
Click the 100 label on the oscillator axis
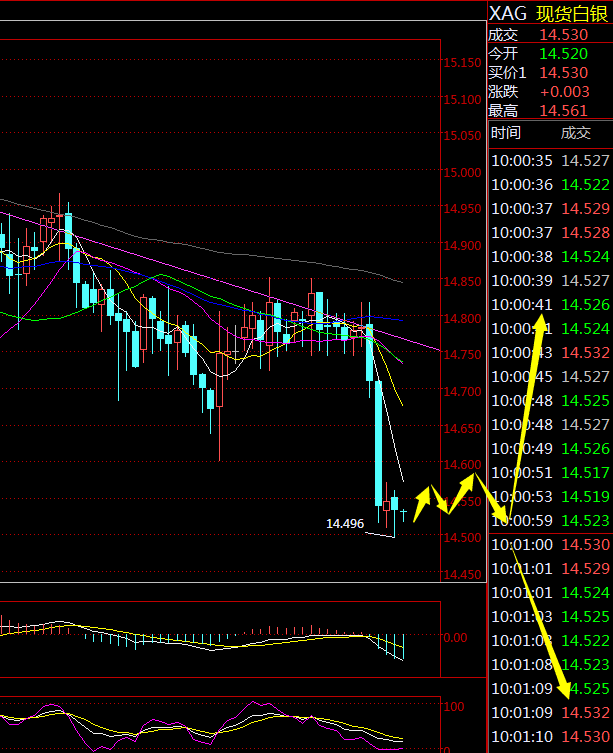tap(454, 706)
